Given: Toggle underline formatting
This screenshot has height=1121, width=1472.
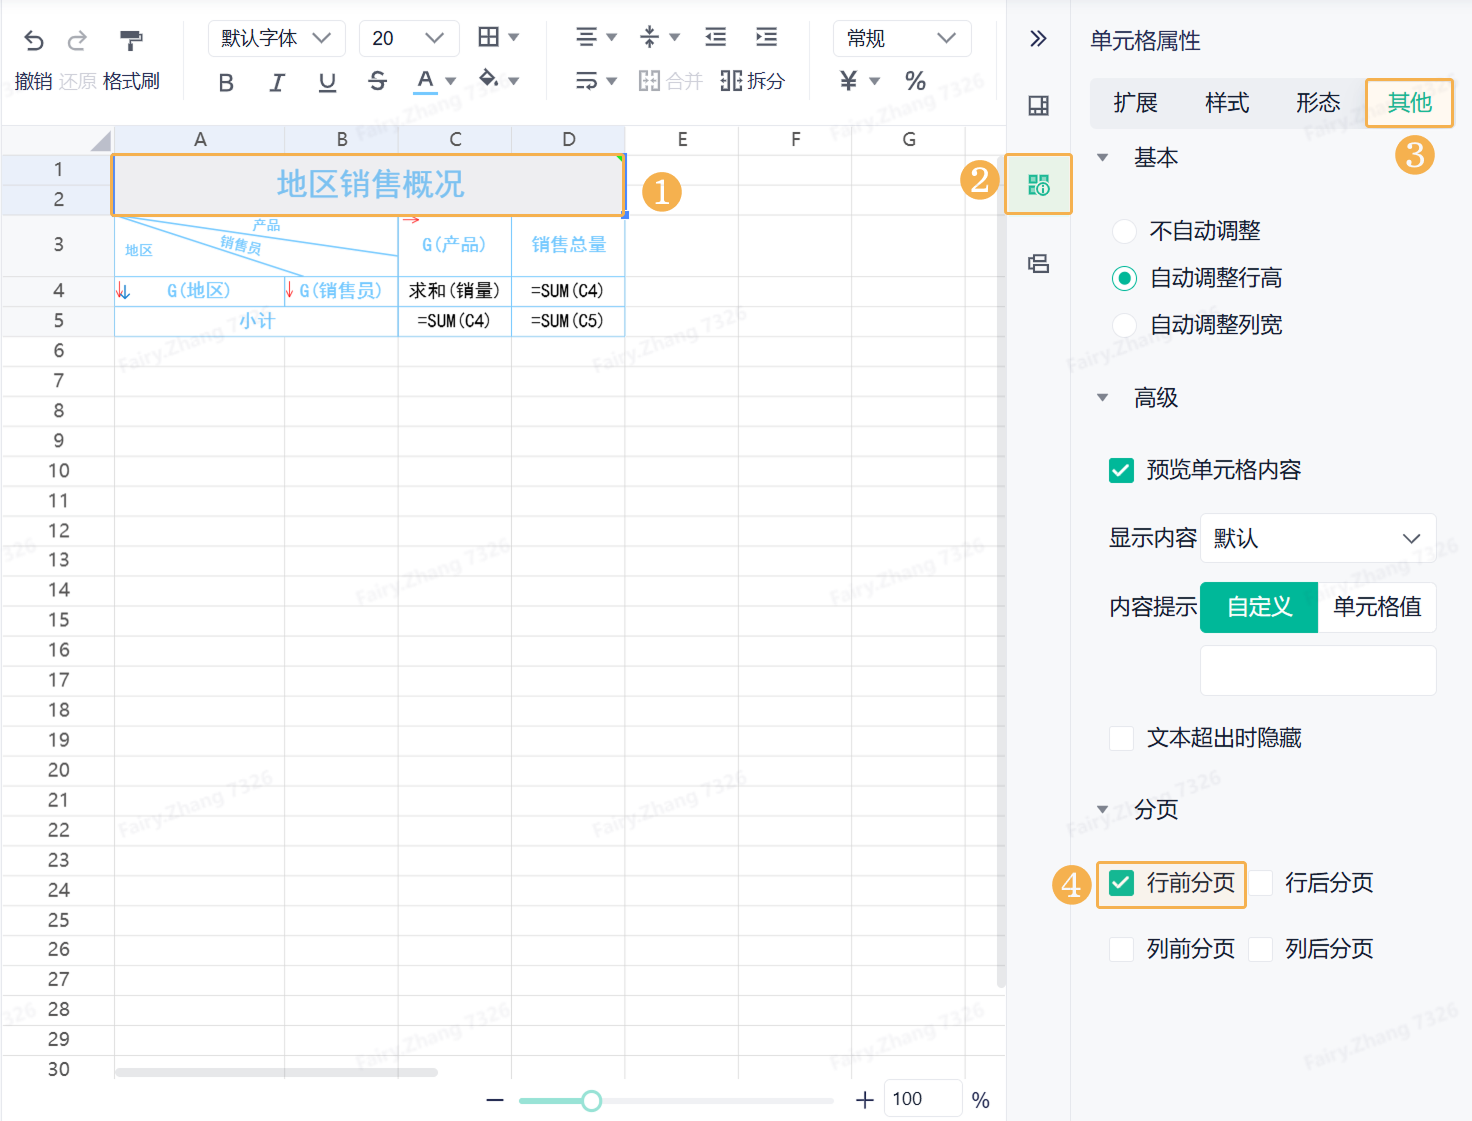Looking at the screenshot, I should [327, 82].
